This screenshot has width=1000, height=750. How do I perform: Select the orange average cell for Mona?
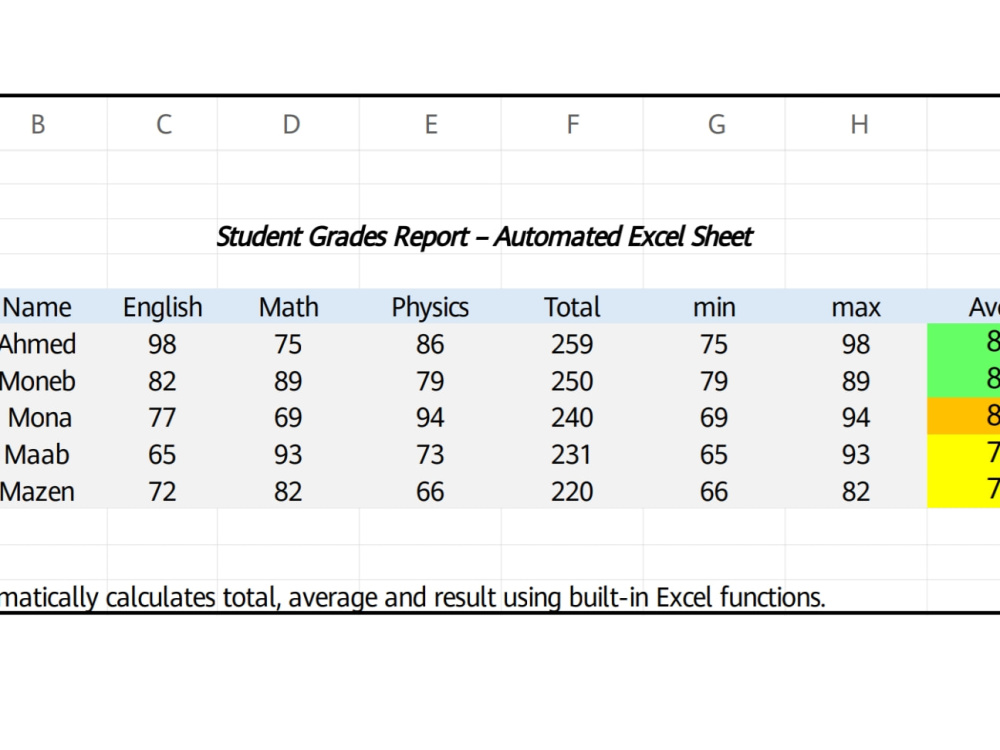pyautogui.click(x=964, y=416)
